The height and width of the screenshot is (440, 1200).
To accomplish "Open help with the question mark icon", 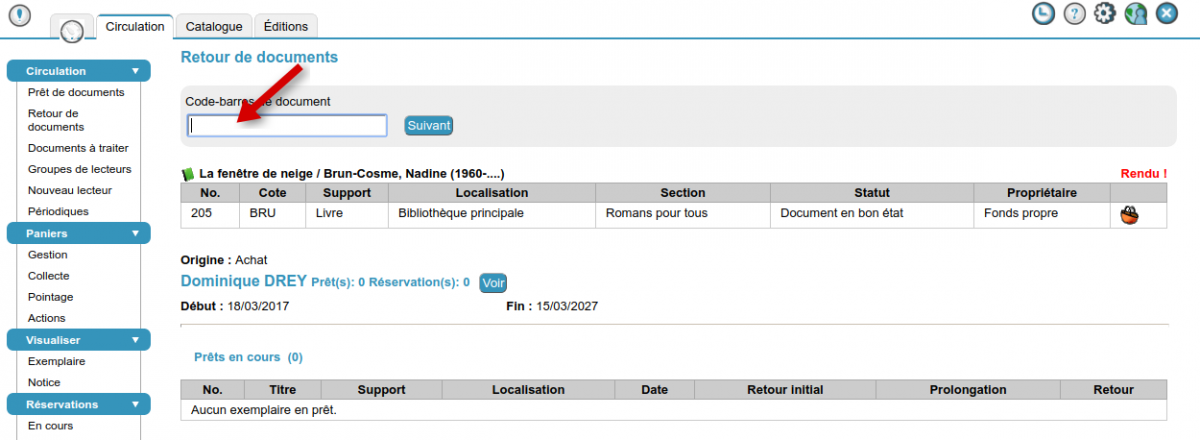I will pos(1074,14).
